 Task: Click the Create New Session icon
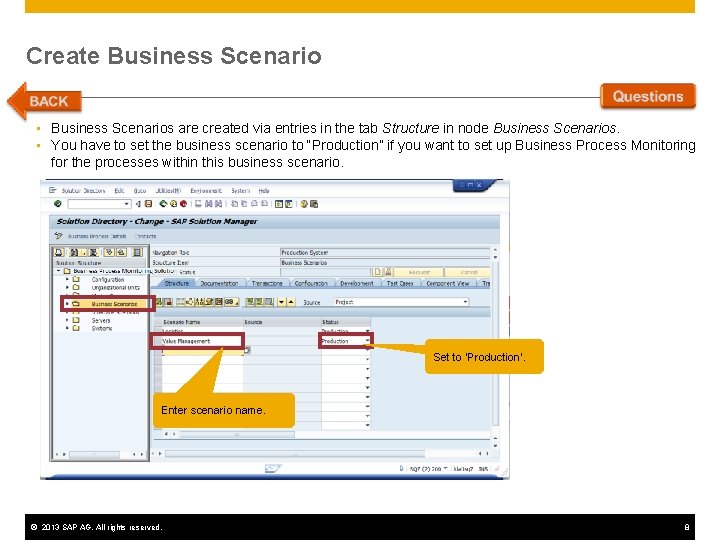(x=279, y=204)
